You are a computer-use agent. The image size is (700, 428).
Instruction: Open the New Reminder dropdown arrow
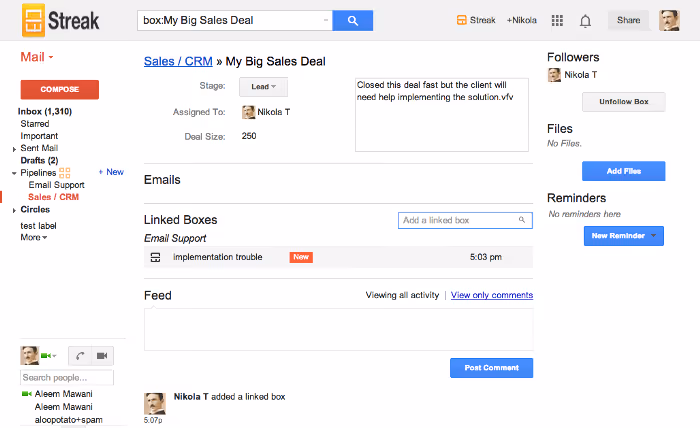(654, 236)
